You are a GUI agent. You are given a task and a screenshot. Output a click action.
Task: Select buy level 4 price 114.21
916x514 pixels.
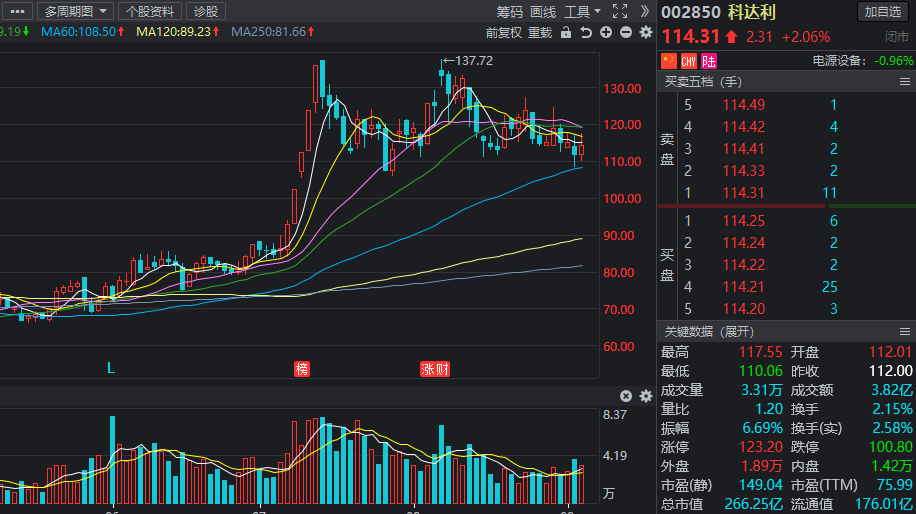(x=744, y=287)
